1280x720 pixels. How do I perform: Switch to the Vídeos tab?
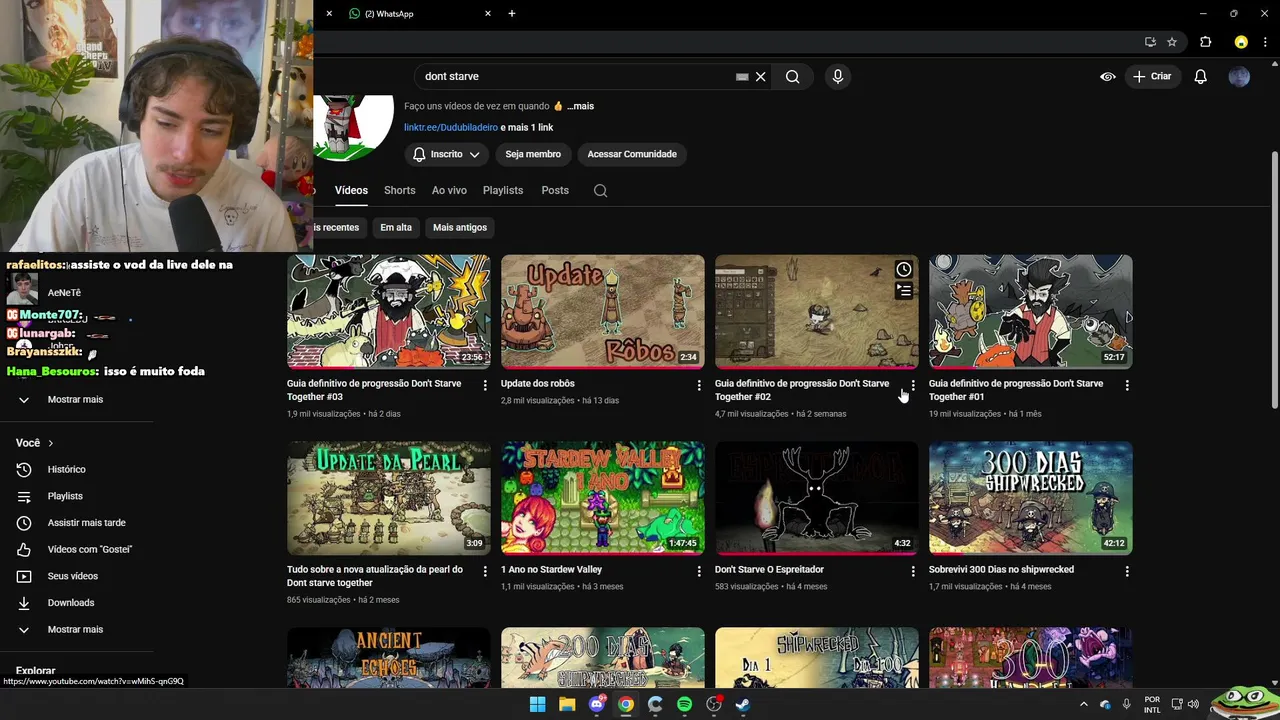point(351,190)
